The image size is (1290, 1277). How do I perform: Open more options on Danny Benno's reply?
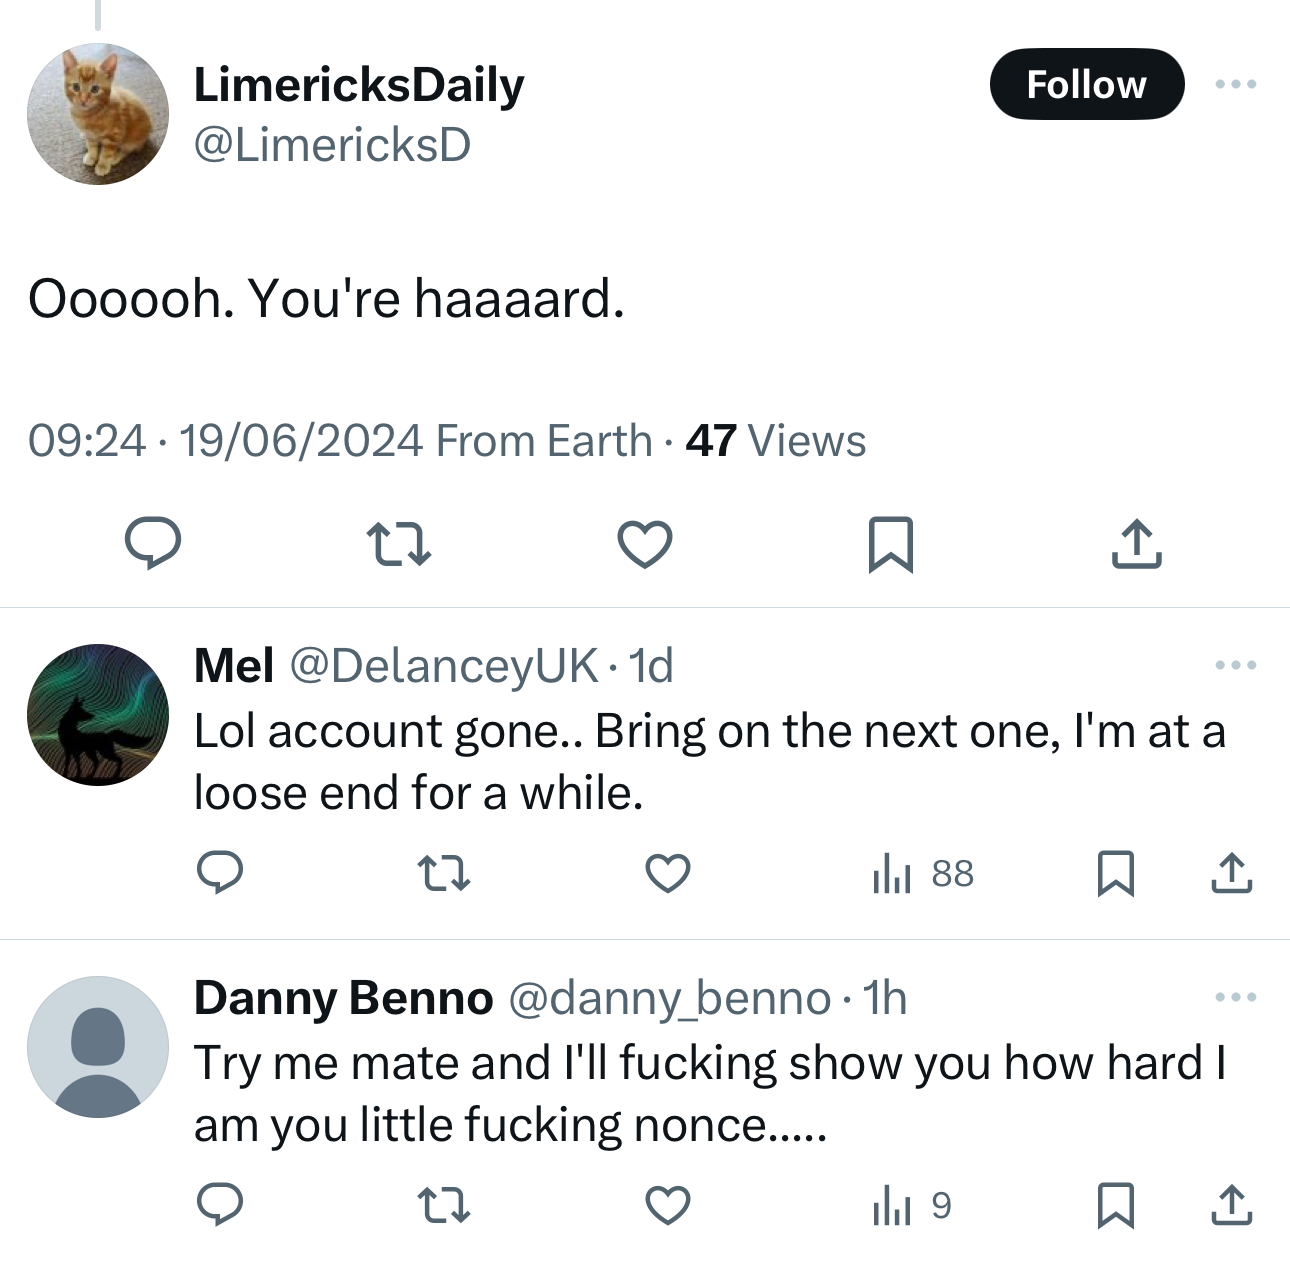click(x=1235, y=997)
